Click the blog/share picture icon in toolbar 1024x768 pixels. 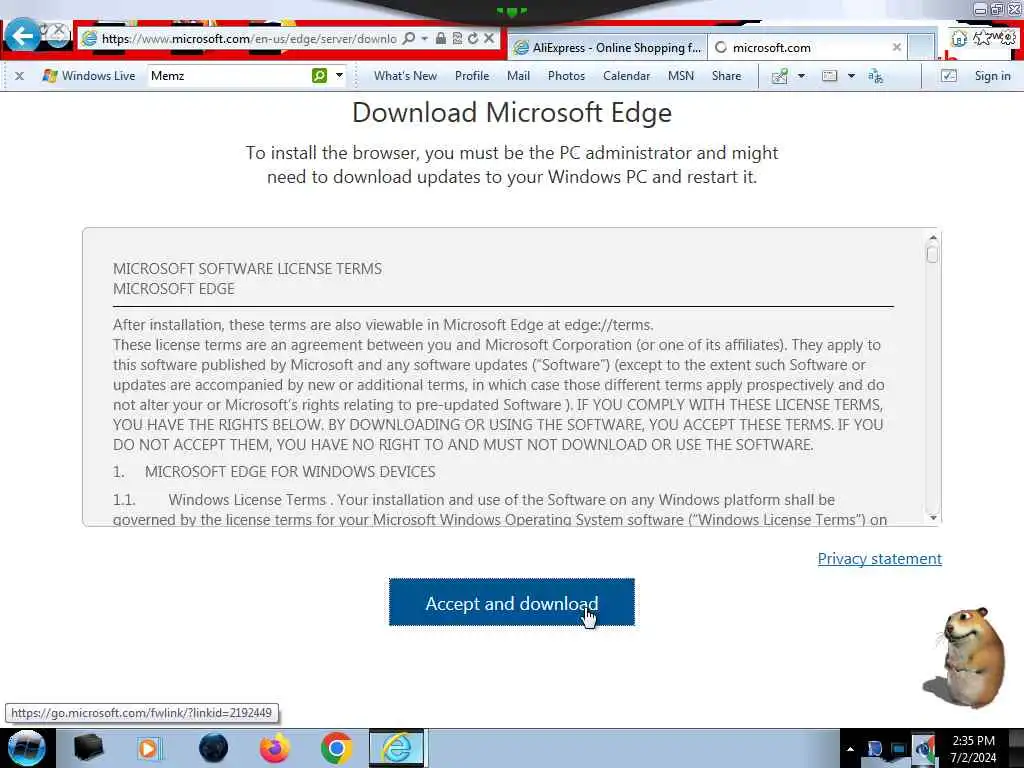click(780, 76)
